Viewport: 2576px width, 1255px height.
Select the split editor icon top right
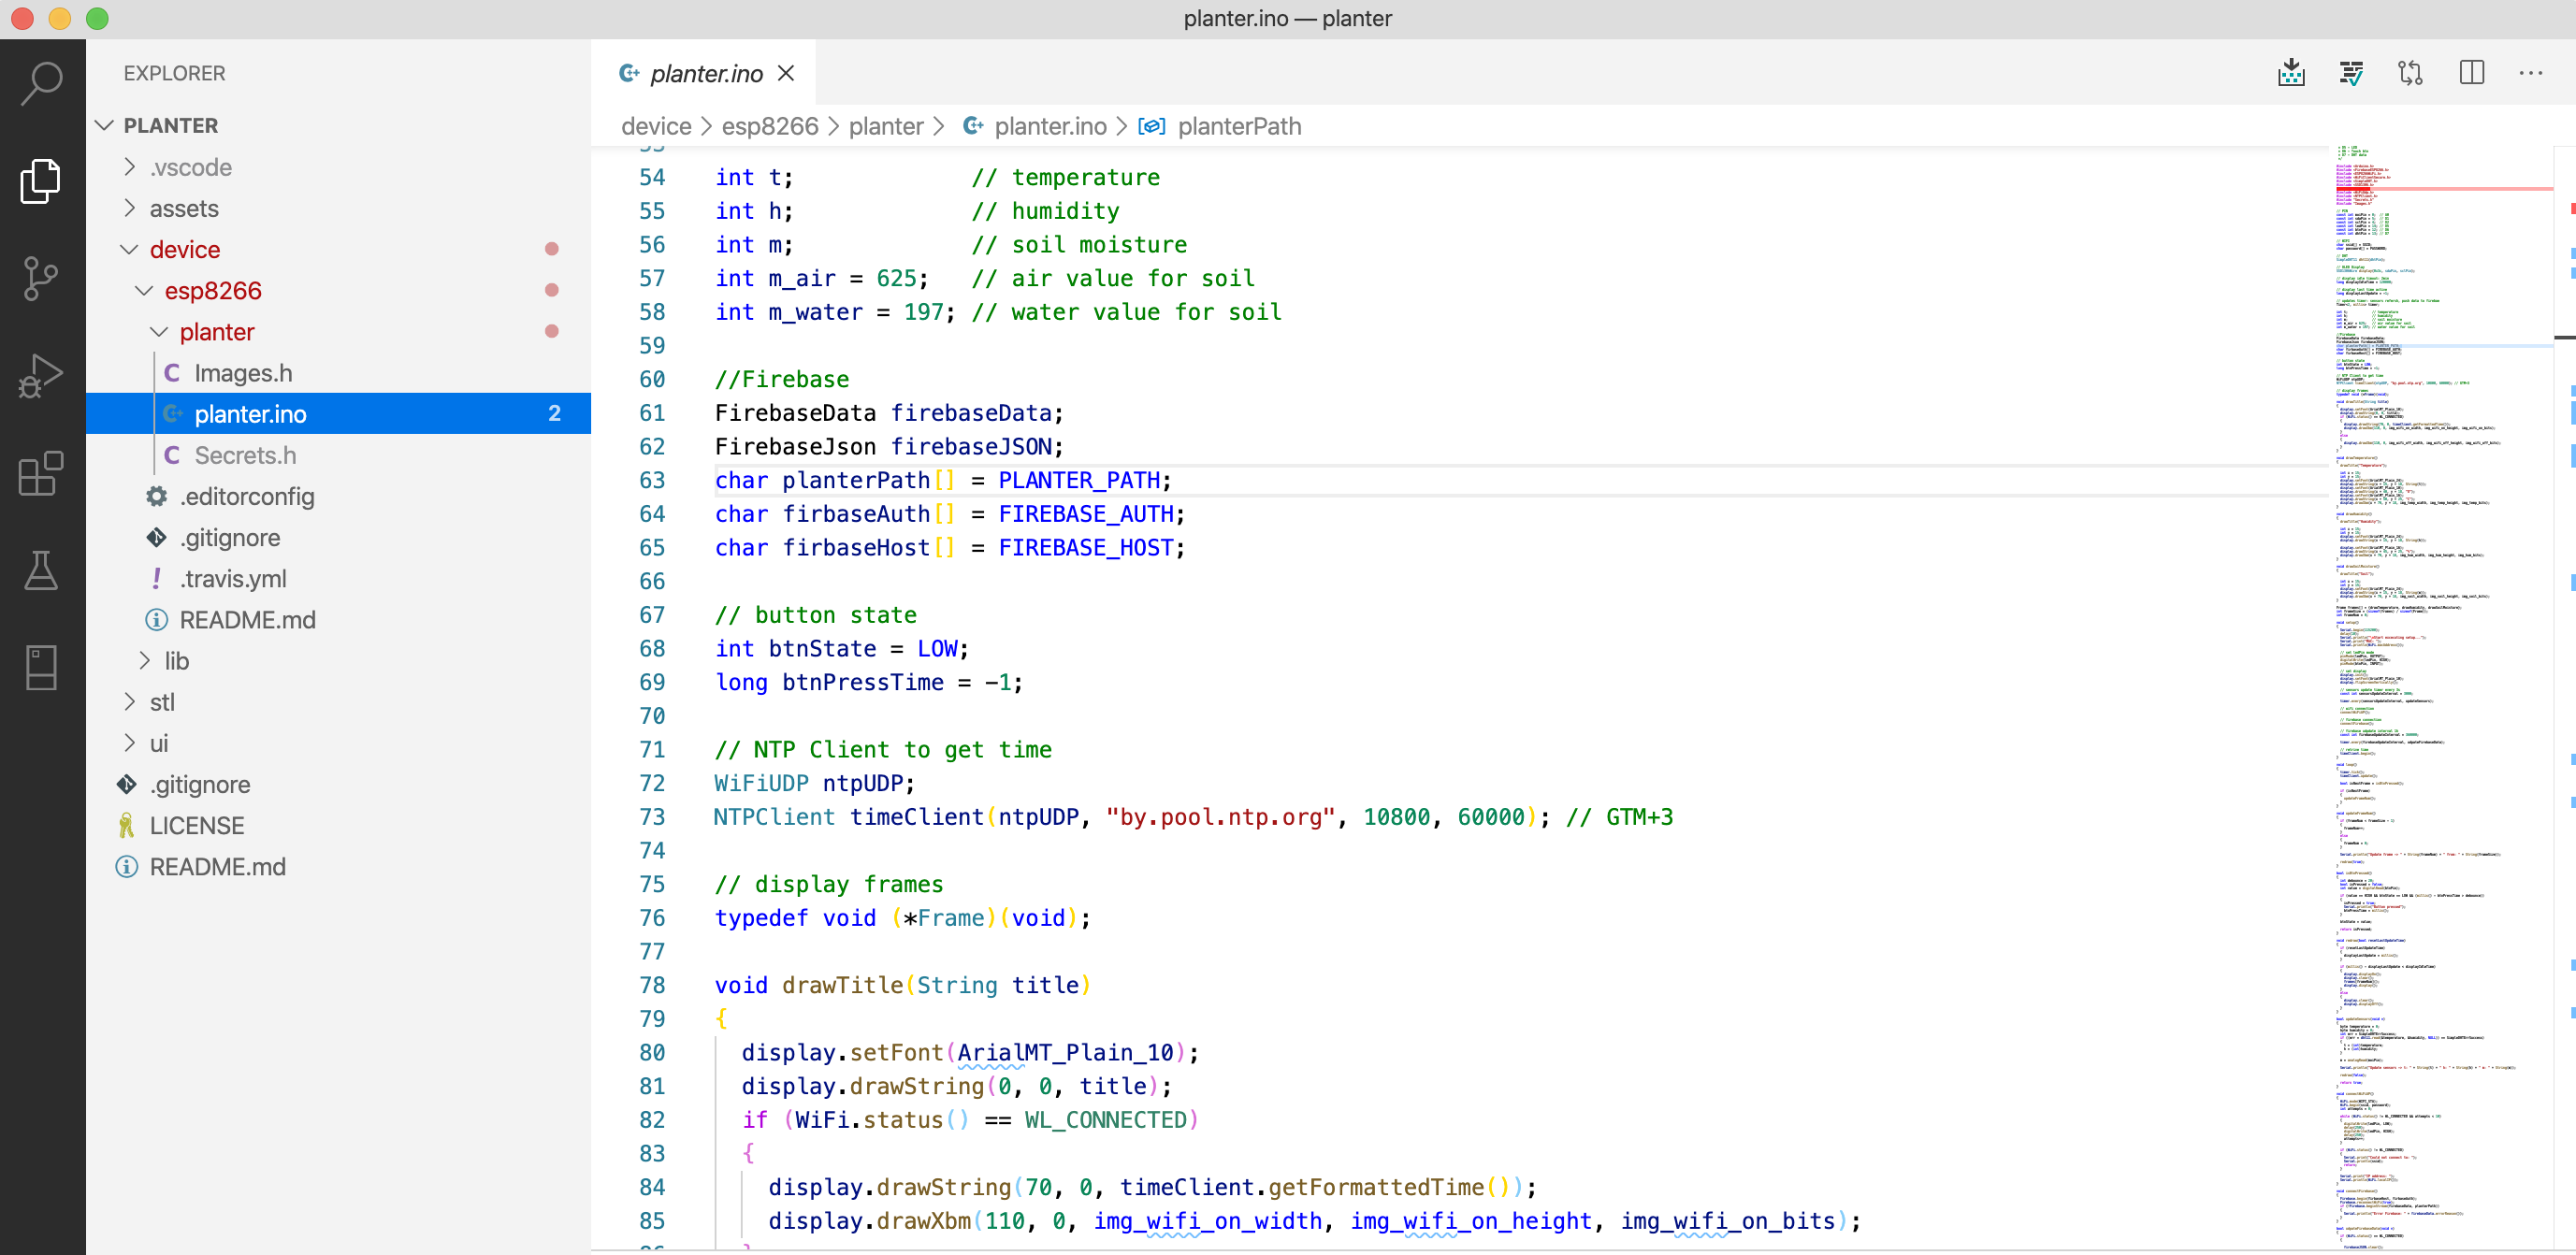click(x=2471, y=72)
